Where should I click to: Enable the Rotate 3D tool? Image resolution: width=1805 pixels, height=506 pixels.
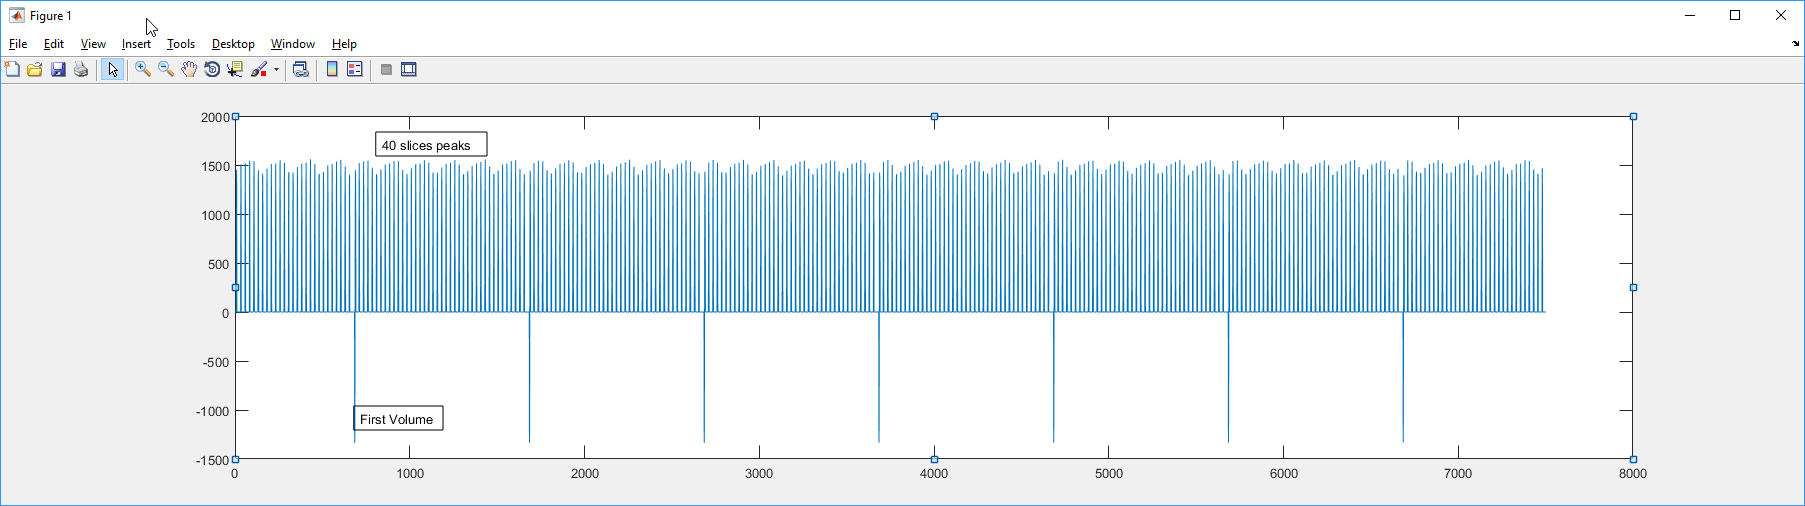tap(212, 69)
